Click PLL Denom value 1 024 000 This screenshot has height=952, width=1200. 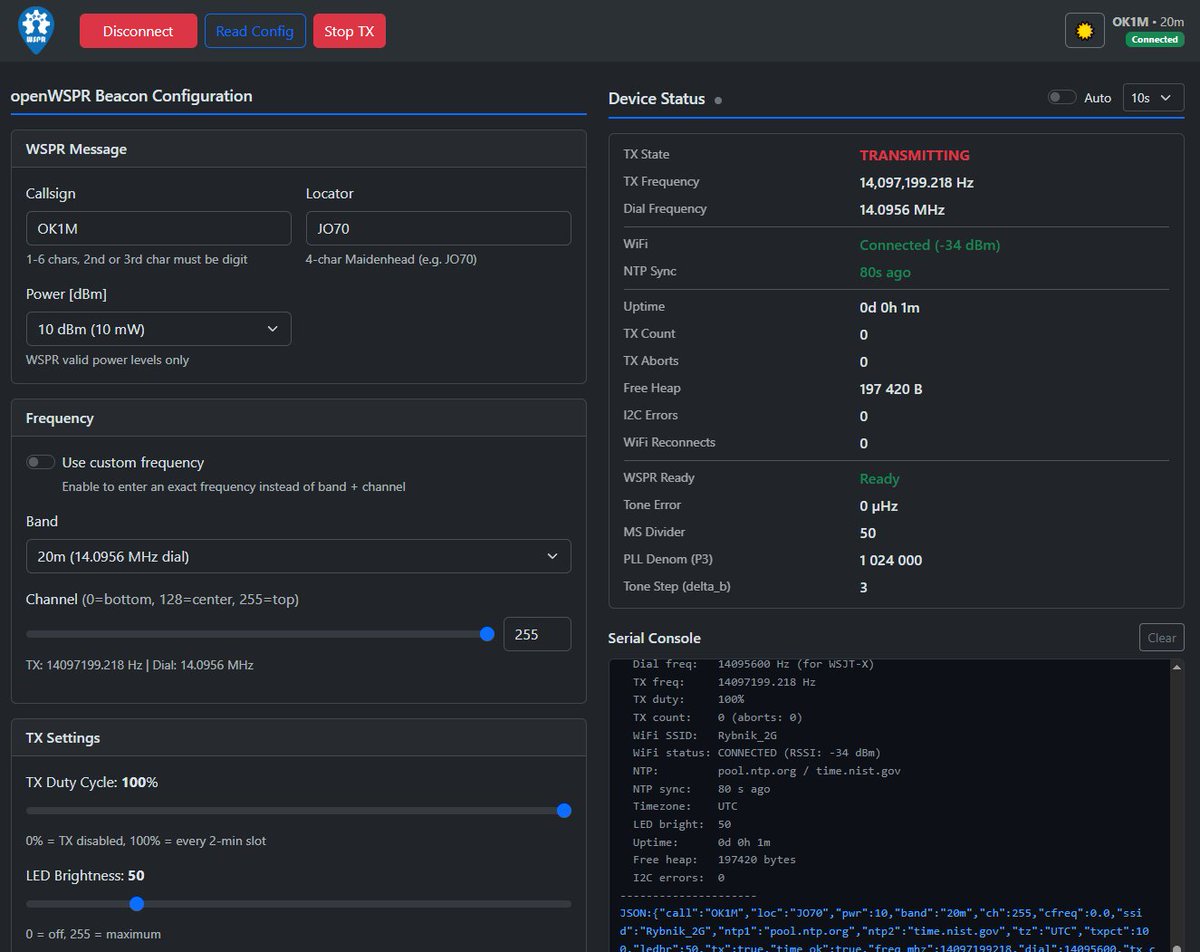click(891, 560)
